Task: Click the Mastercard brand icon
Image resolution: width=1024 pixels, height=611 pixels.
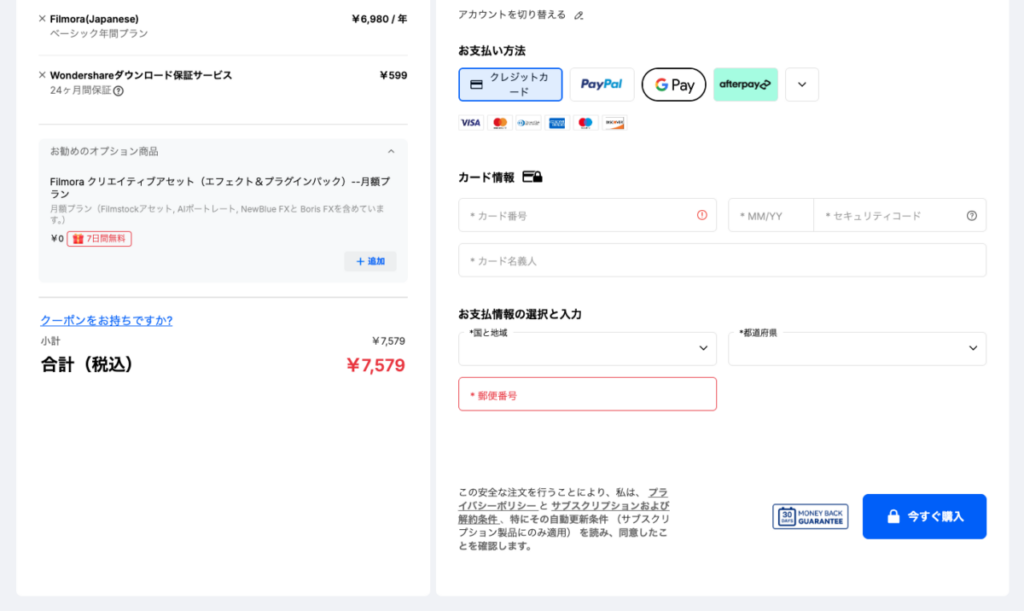Action: tap(500, 122)
